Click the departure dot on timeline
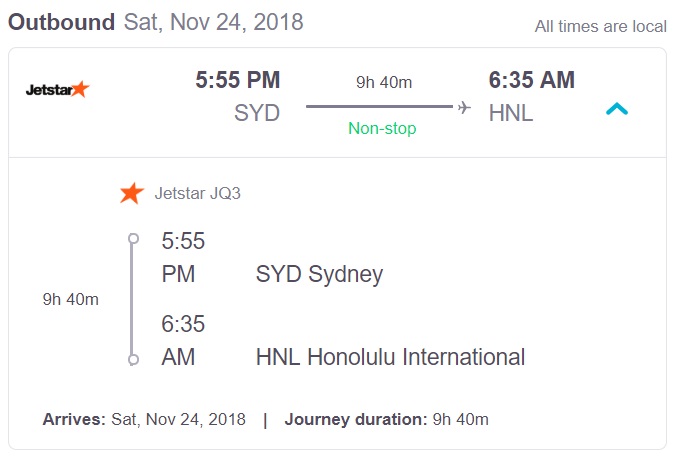Viewport: 679px width, 458px height. 133,239
